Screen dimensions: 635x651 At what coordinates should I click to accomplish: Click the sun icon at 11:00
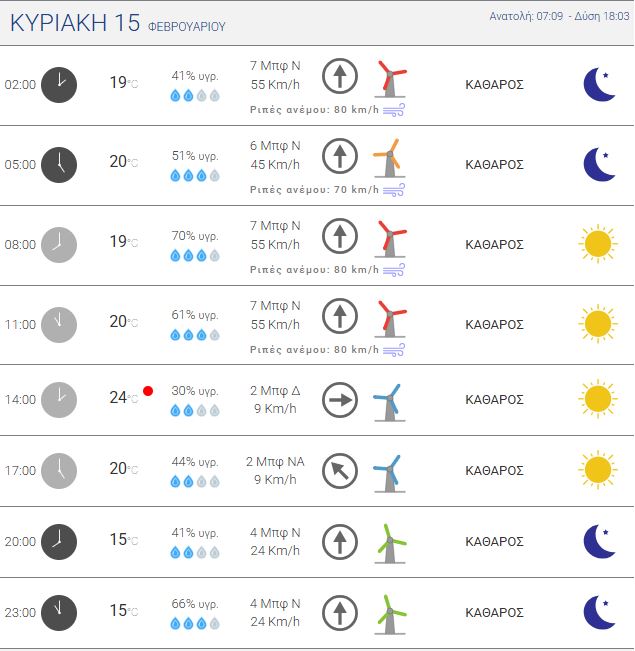pos(597,324)
